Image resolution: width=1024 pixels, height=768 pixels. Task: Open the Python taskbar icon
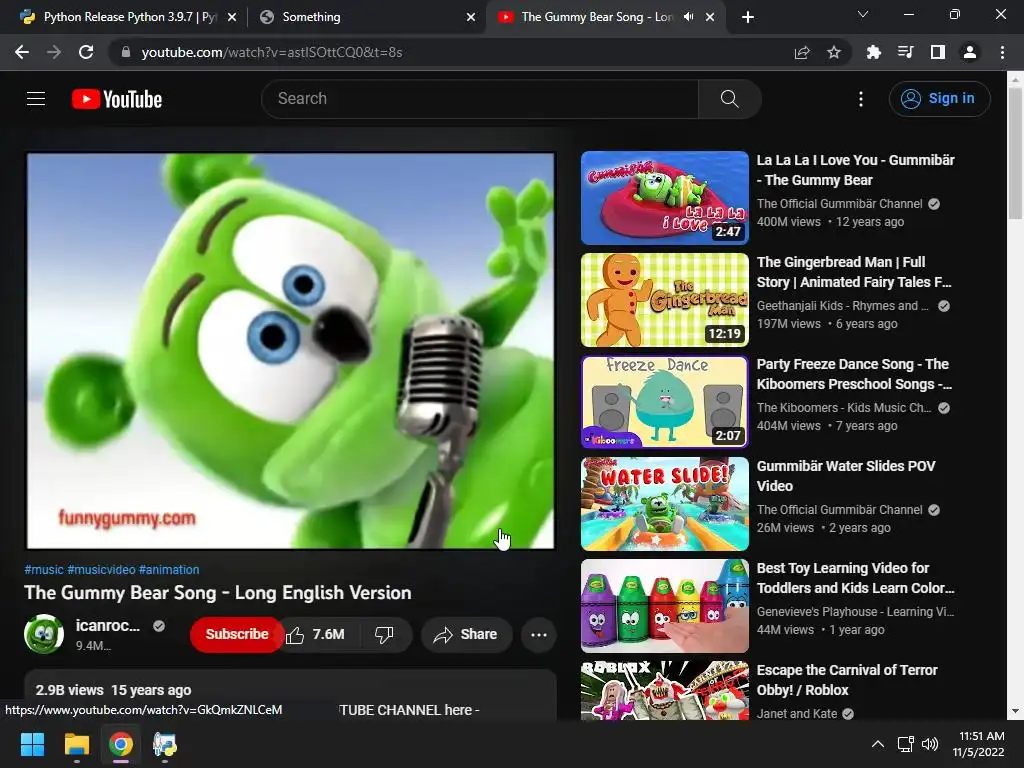pos(165,744)
